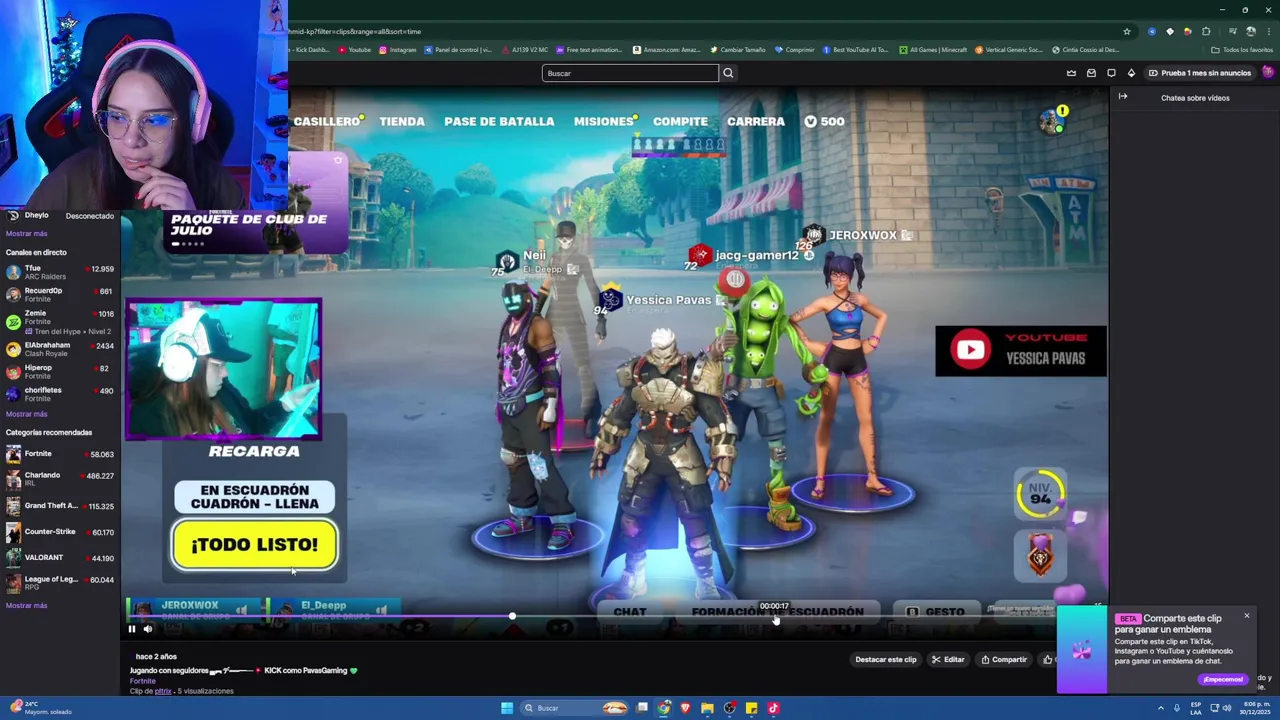Click CASILLERO tab in video
The height and width of the screenshot is (720, 1280).
pyautogui.click(x=327, y=121)
